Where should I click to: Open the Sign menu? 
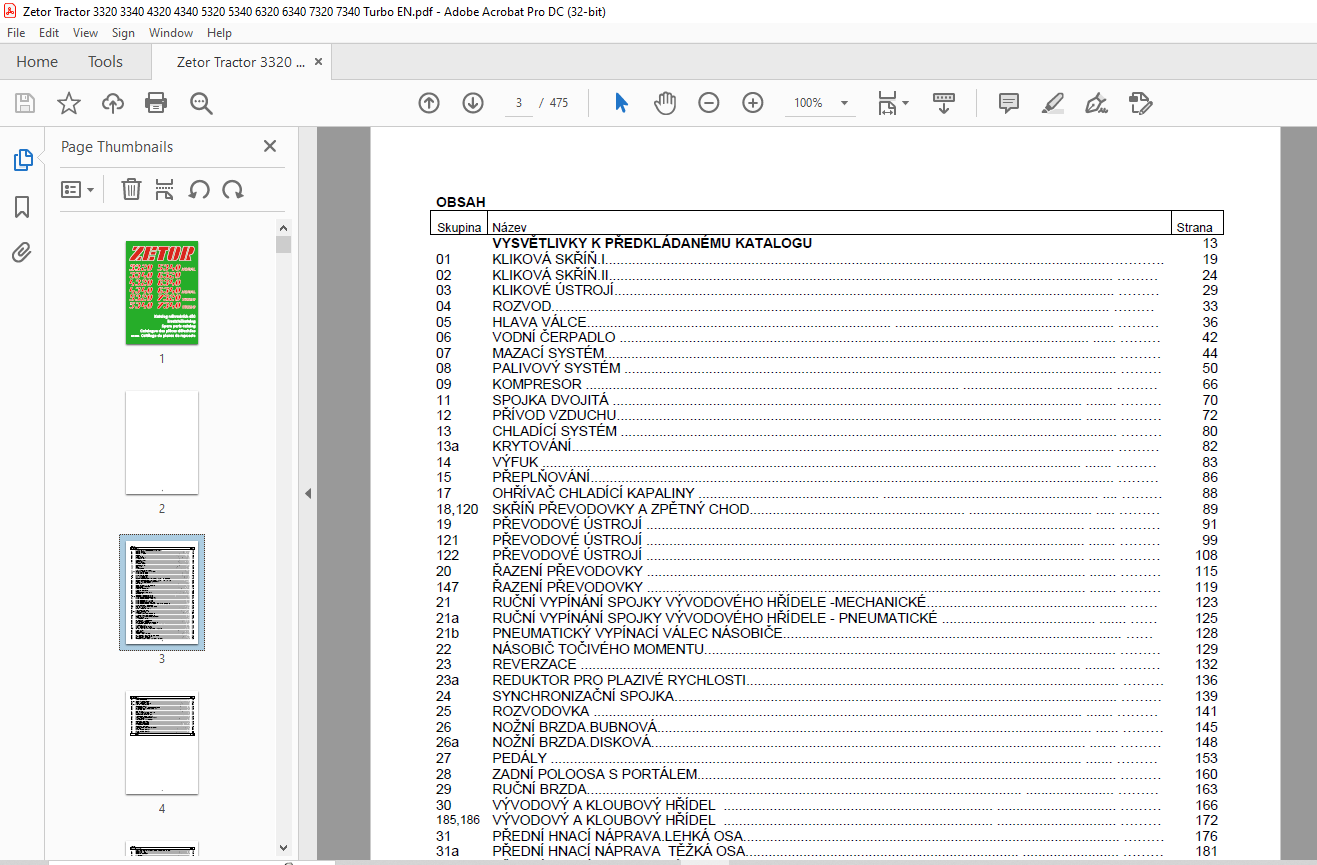[x=123, y=33]
